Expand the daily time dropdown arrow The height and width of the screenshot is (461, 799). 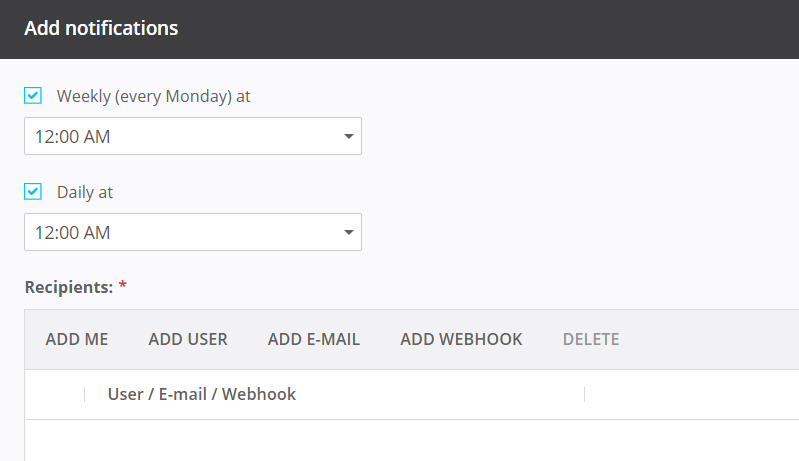(348, 232)
